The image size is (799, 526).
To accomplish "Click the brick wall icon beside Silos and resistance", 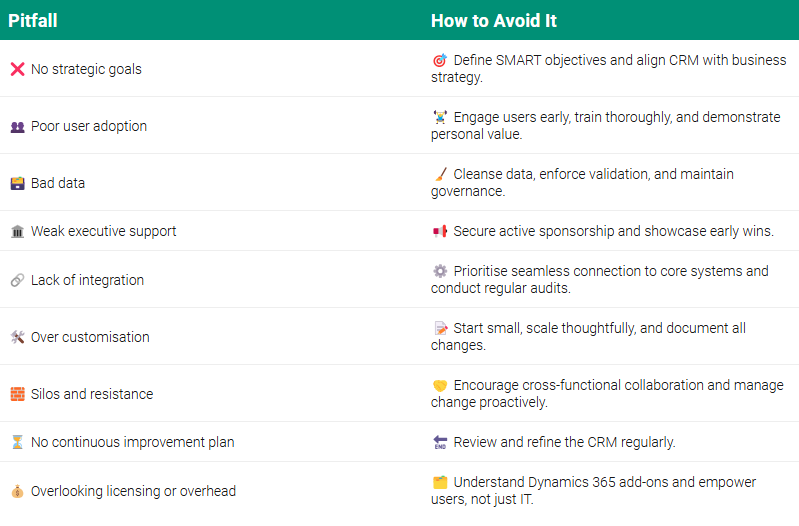I will pos(17,394).
